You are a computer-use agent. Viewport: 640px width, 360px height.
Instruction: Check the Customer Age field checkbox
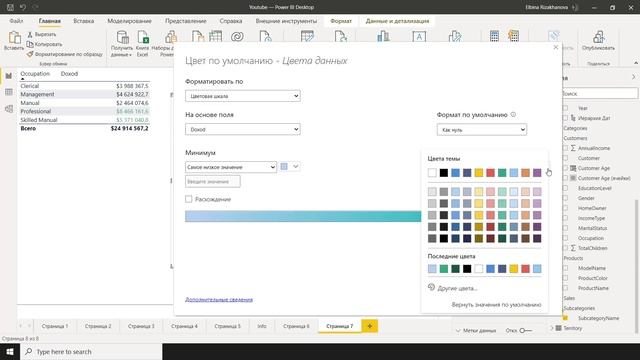(565, 168)
